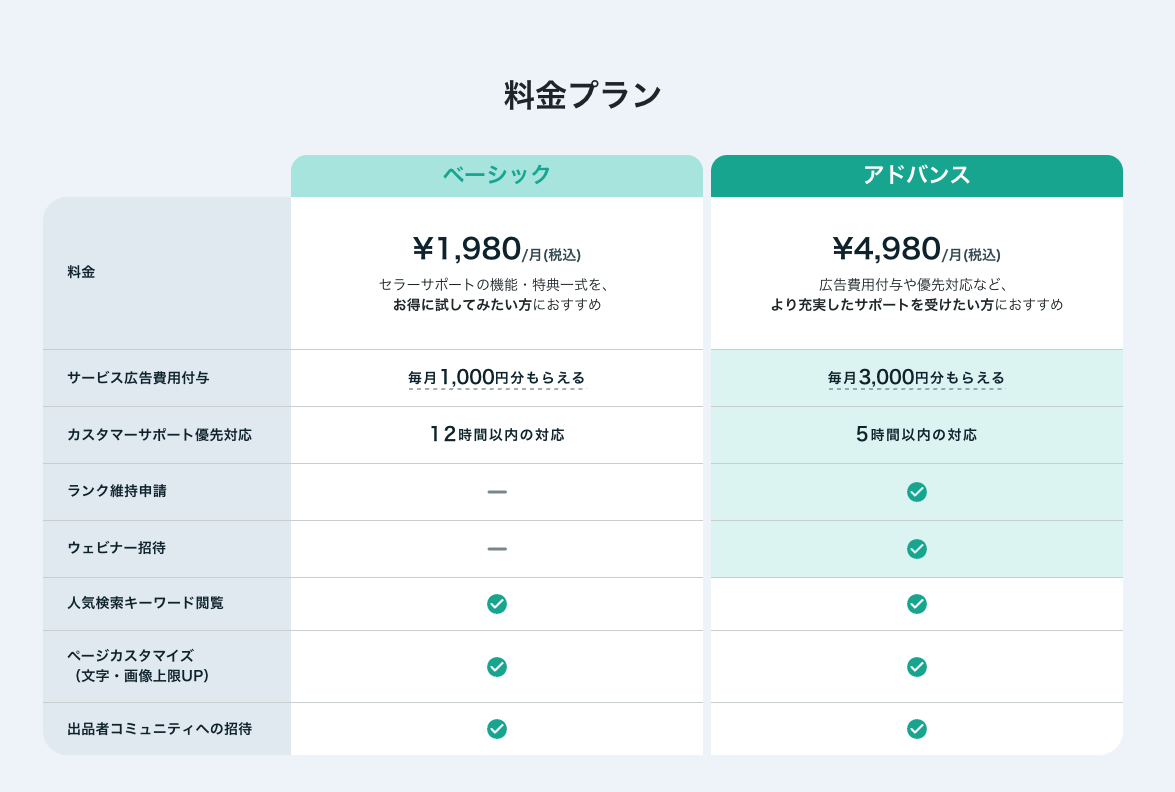Click Advance checkmark for ページカスタマイズ
The height and width of the screenshot is (792, 1175).
[x=916, y=666]
